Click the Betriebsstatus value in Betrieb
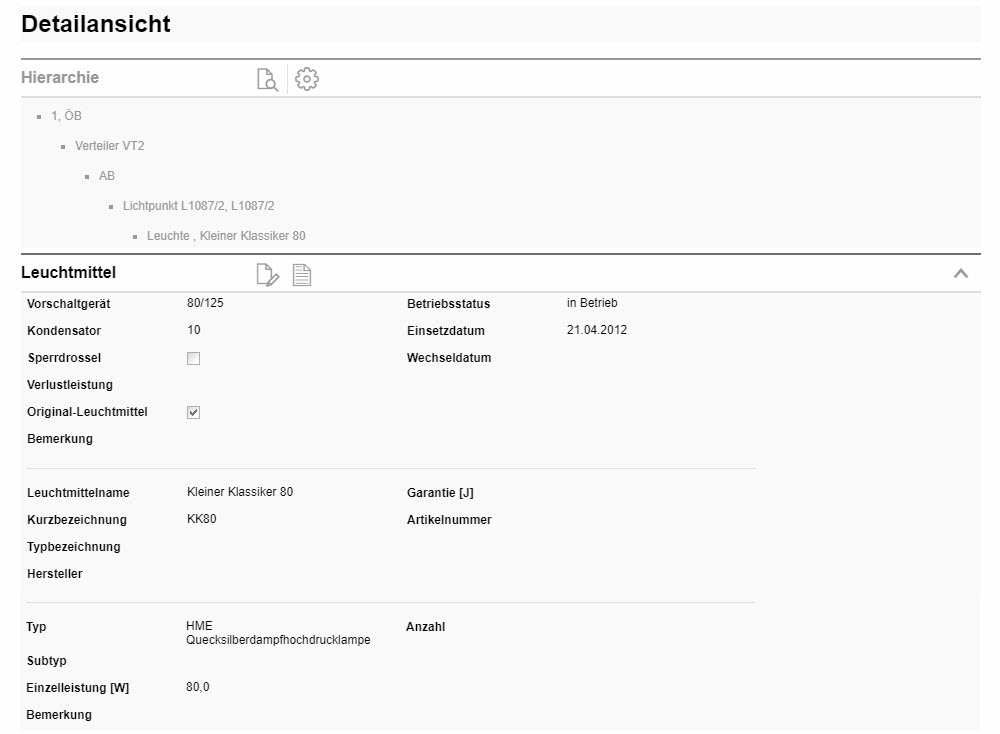Screen dimensions: 1000x734 point(593,303)
